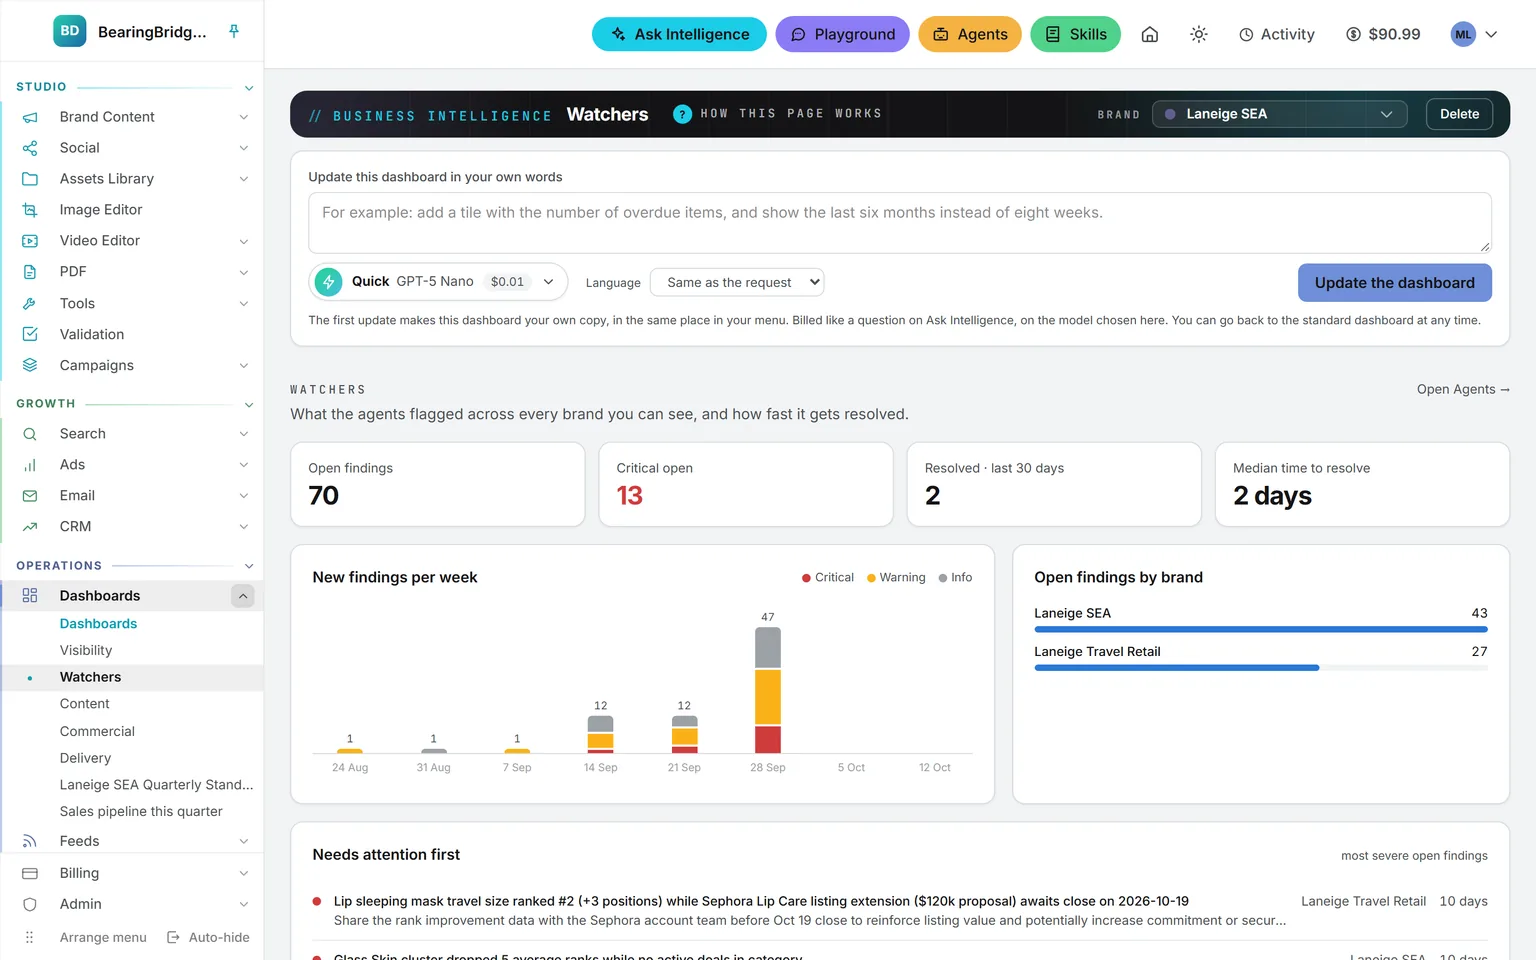1536x960 pixels.
Task: Click the Search magnifier icon in sidebar
Action: click(30, 434)
